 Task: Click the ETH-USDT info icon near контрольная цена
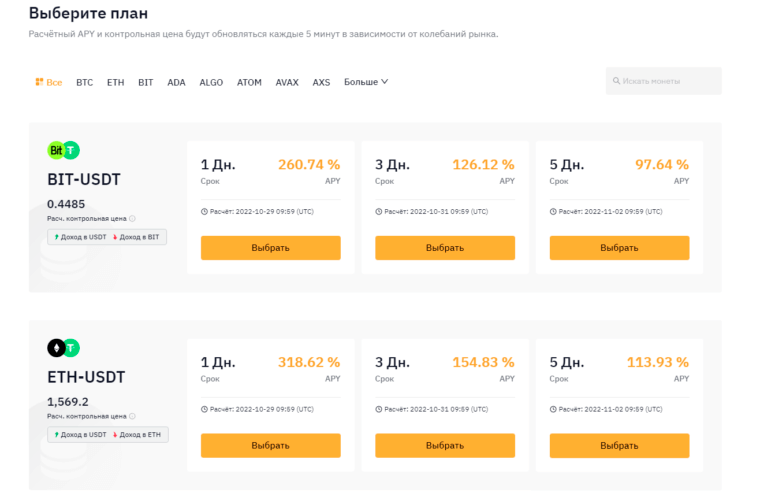(132, 415)
